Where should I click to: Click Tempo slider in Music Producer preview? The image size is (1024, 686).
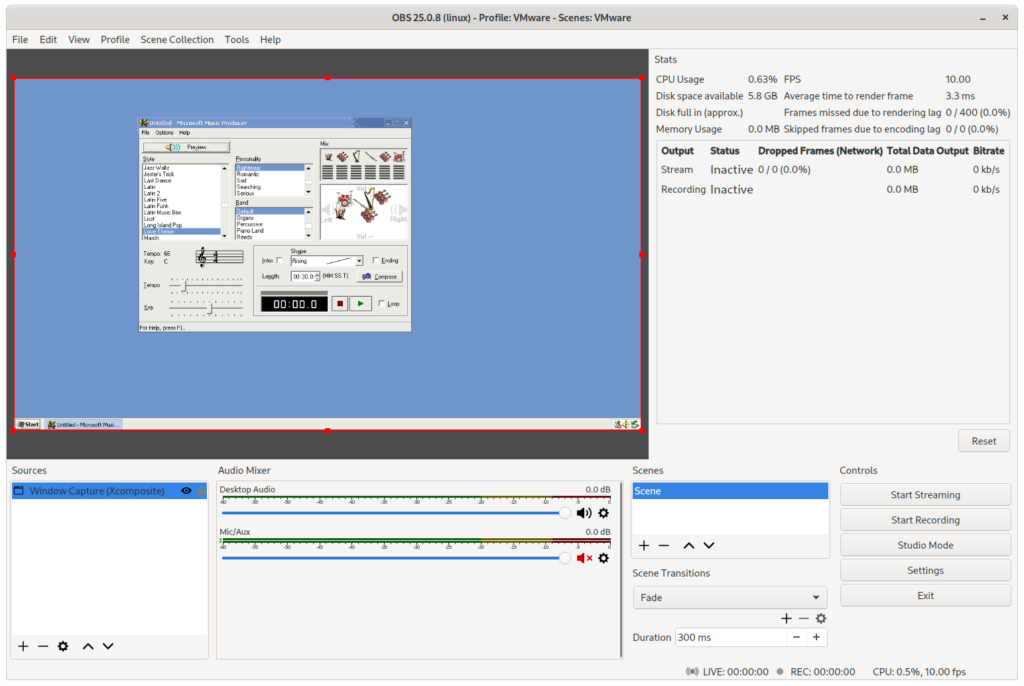pyautogui.click(x=206, y=286)
